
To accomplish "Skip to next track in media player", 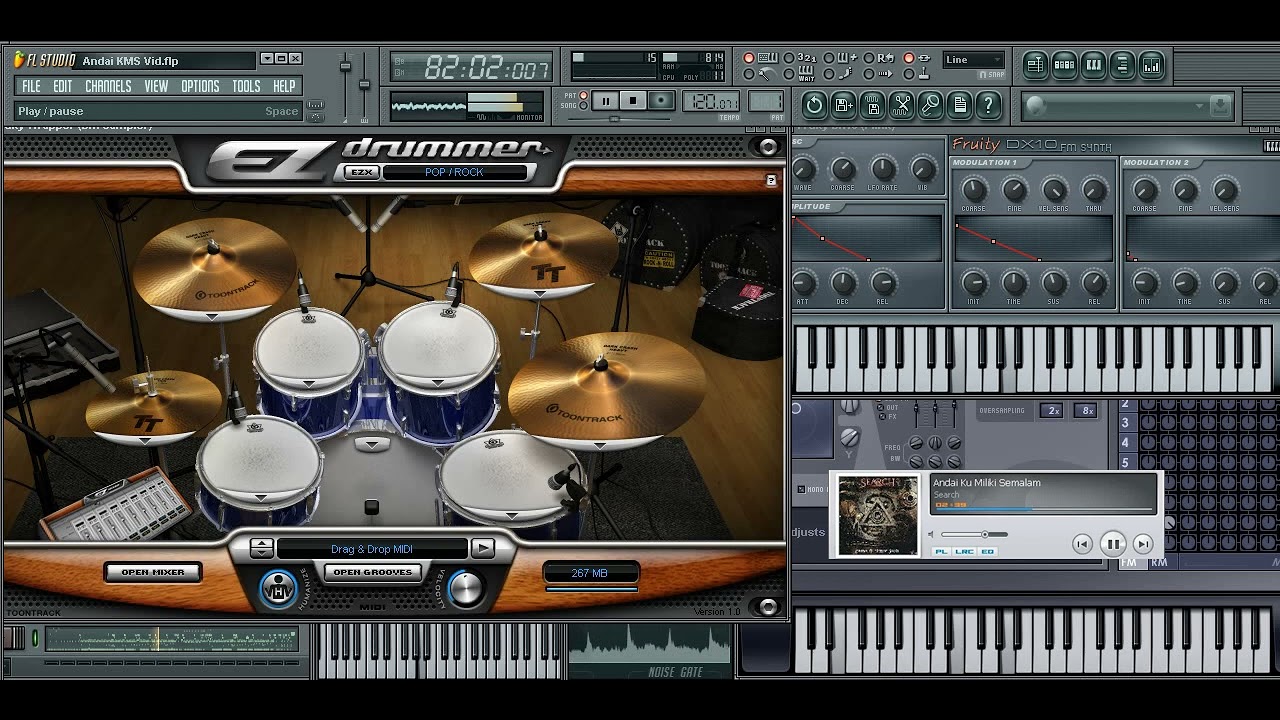I will pos(1143,544).
